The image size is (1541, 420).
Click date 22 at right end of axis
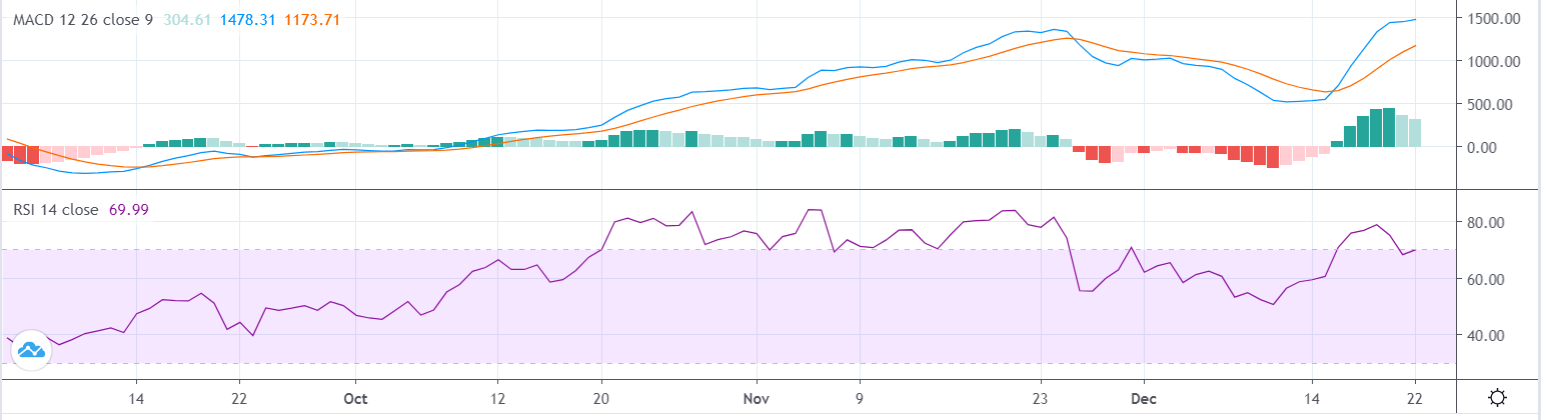coord(1415,398)
